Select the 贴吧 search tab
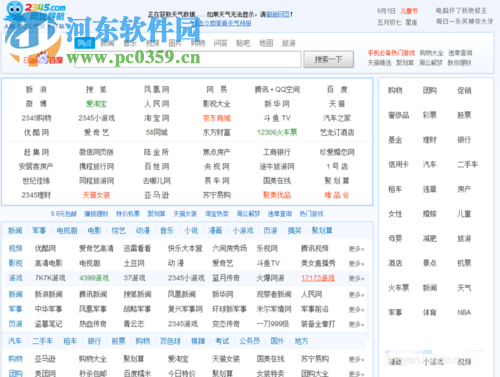Viewport: 500px width, 377px height. (x=243, y=43)
